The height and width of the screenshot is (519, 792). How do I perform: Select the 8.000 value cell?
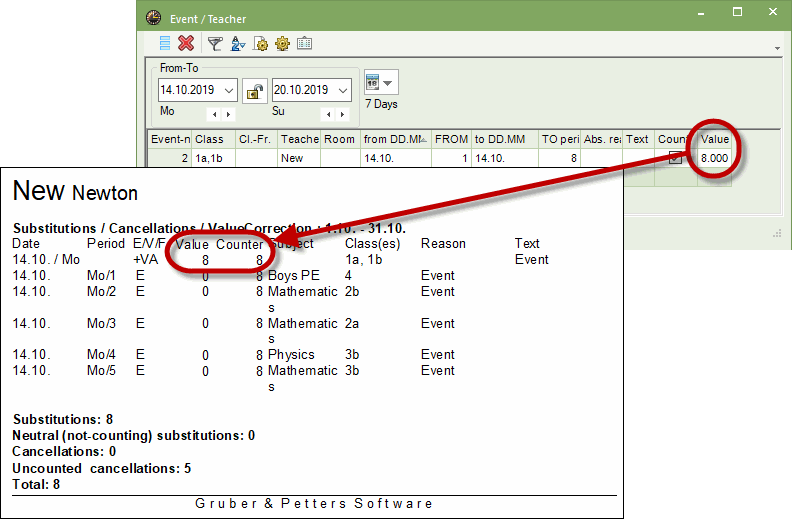click(714, 158)
